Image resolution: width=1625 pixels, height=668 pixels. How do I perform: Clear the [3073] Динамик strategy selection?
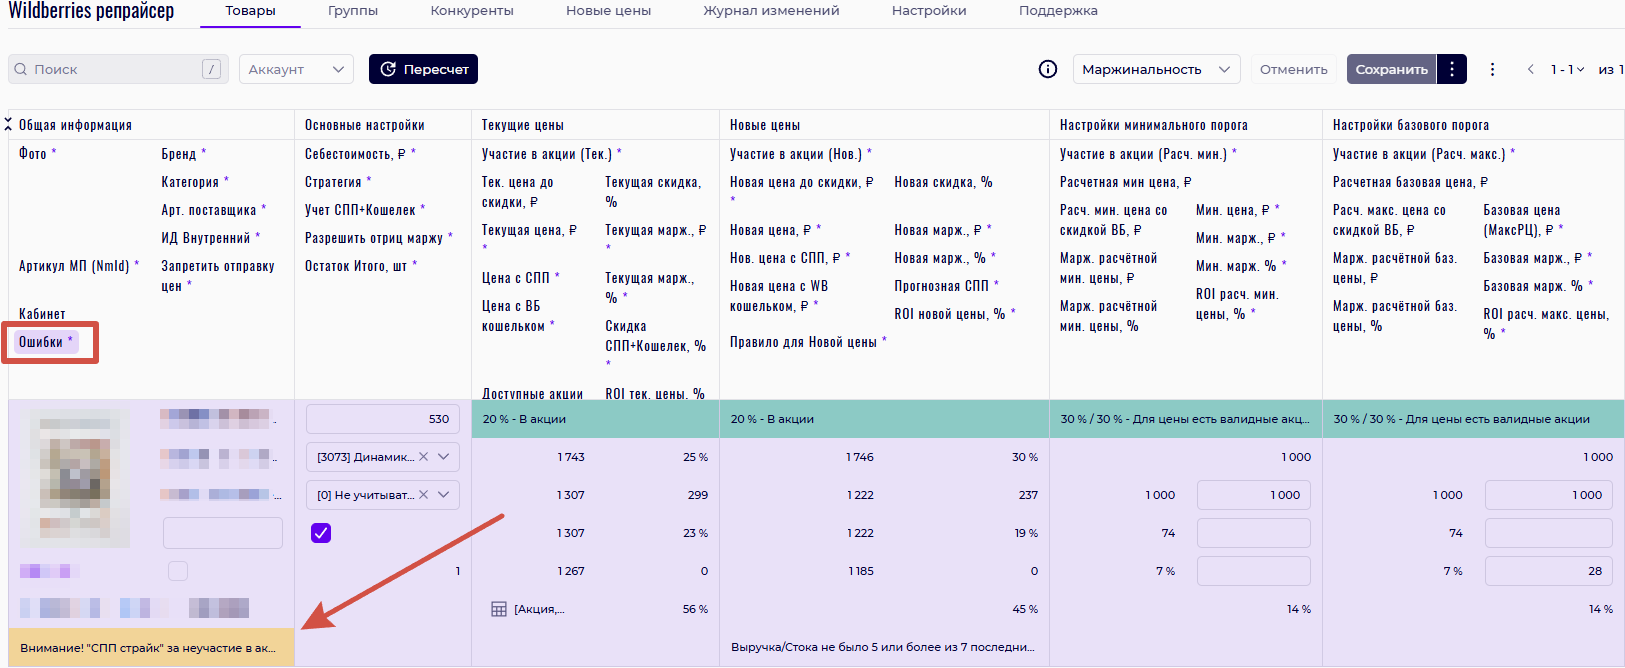coord(424,457)
